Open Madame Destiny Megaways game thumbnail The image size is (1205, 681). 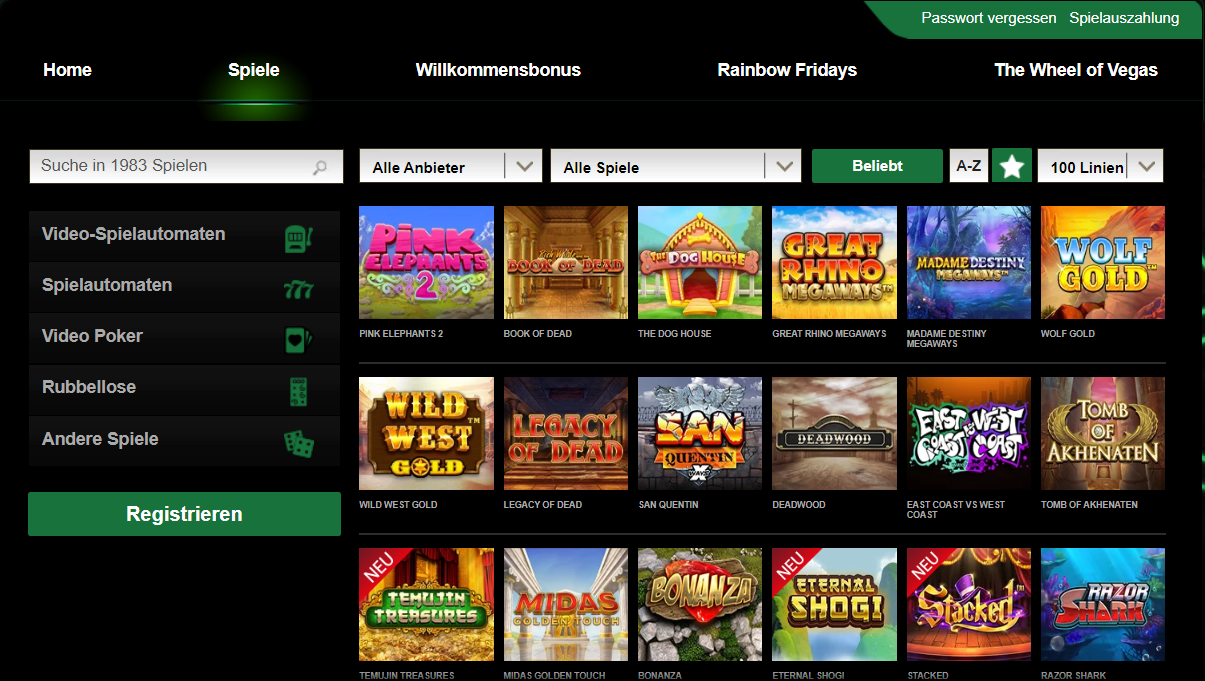pyautogui.click(x=969, y=262)
